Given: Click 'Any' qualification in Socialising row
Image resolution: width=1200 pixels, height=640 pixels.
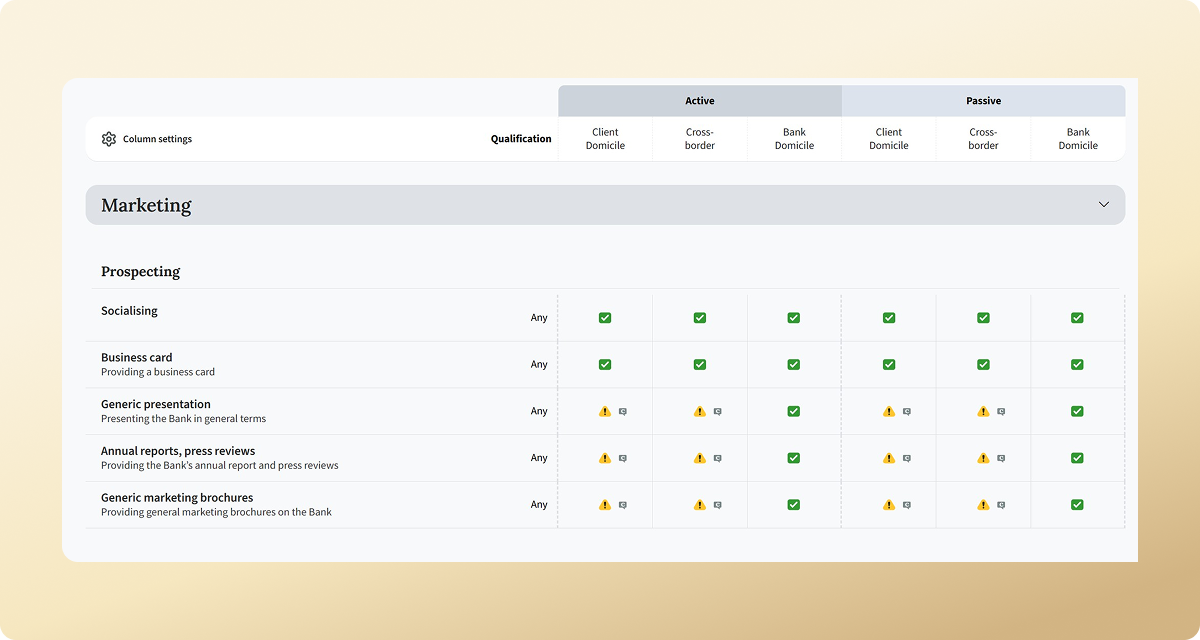Looking at the screenshot, I should 539,318.
